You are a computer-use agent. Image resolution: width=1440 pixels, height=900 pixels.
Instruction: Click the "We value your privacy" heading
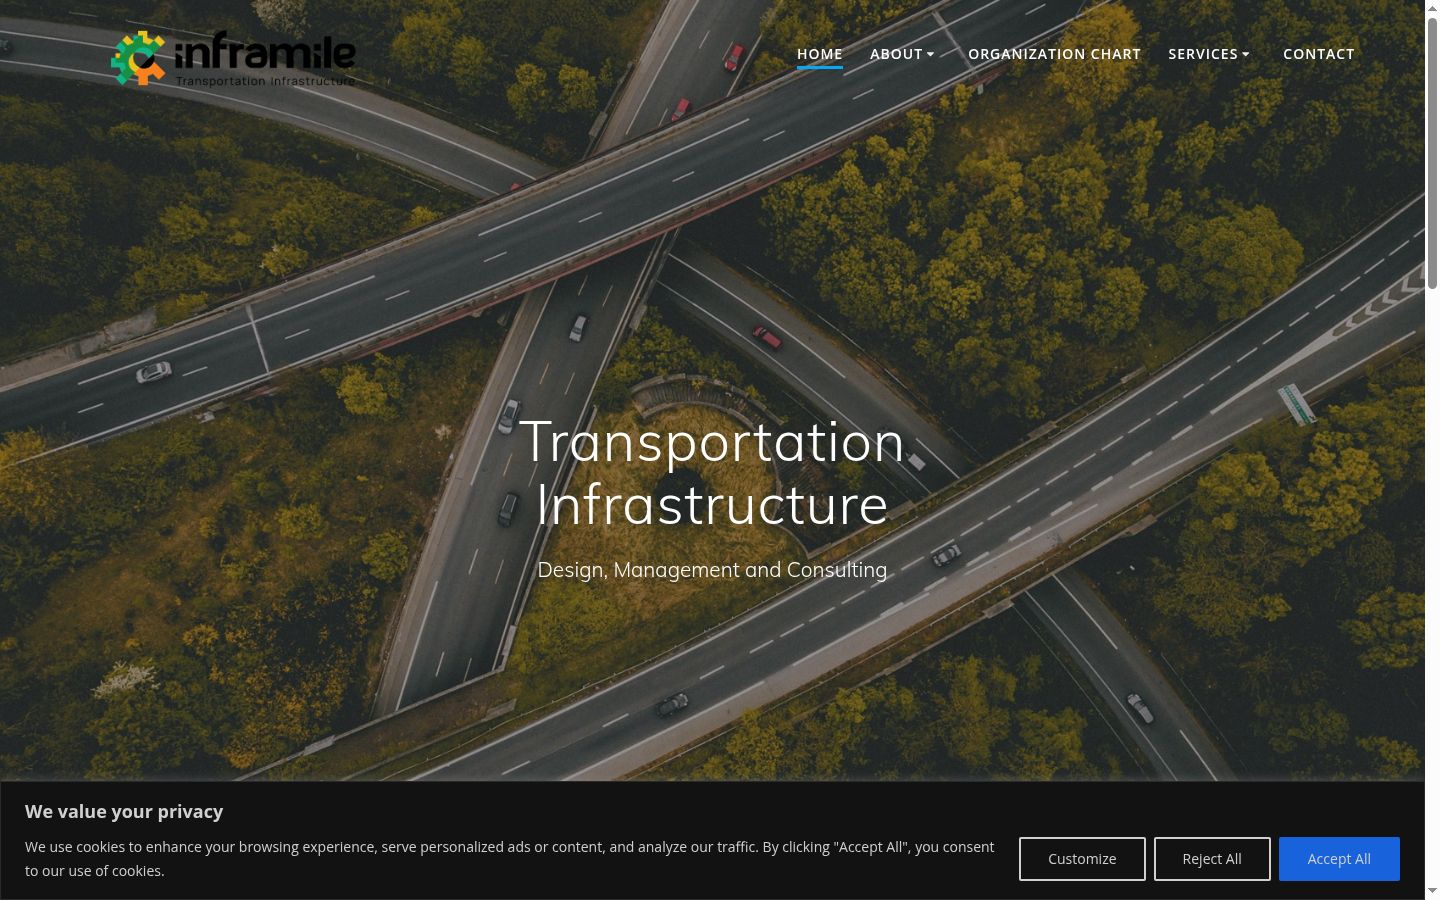[x=124, y=811]
